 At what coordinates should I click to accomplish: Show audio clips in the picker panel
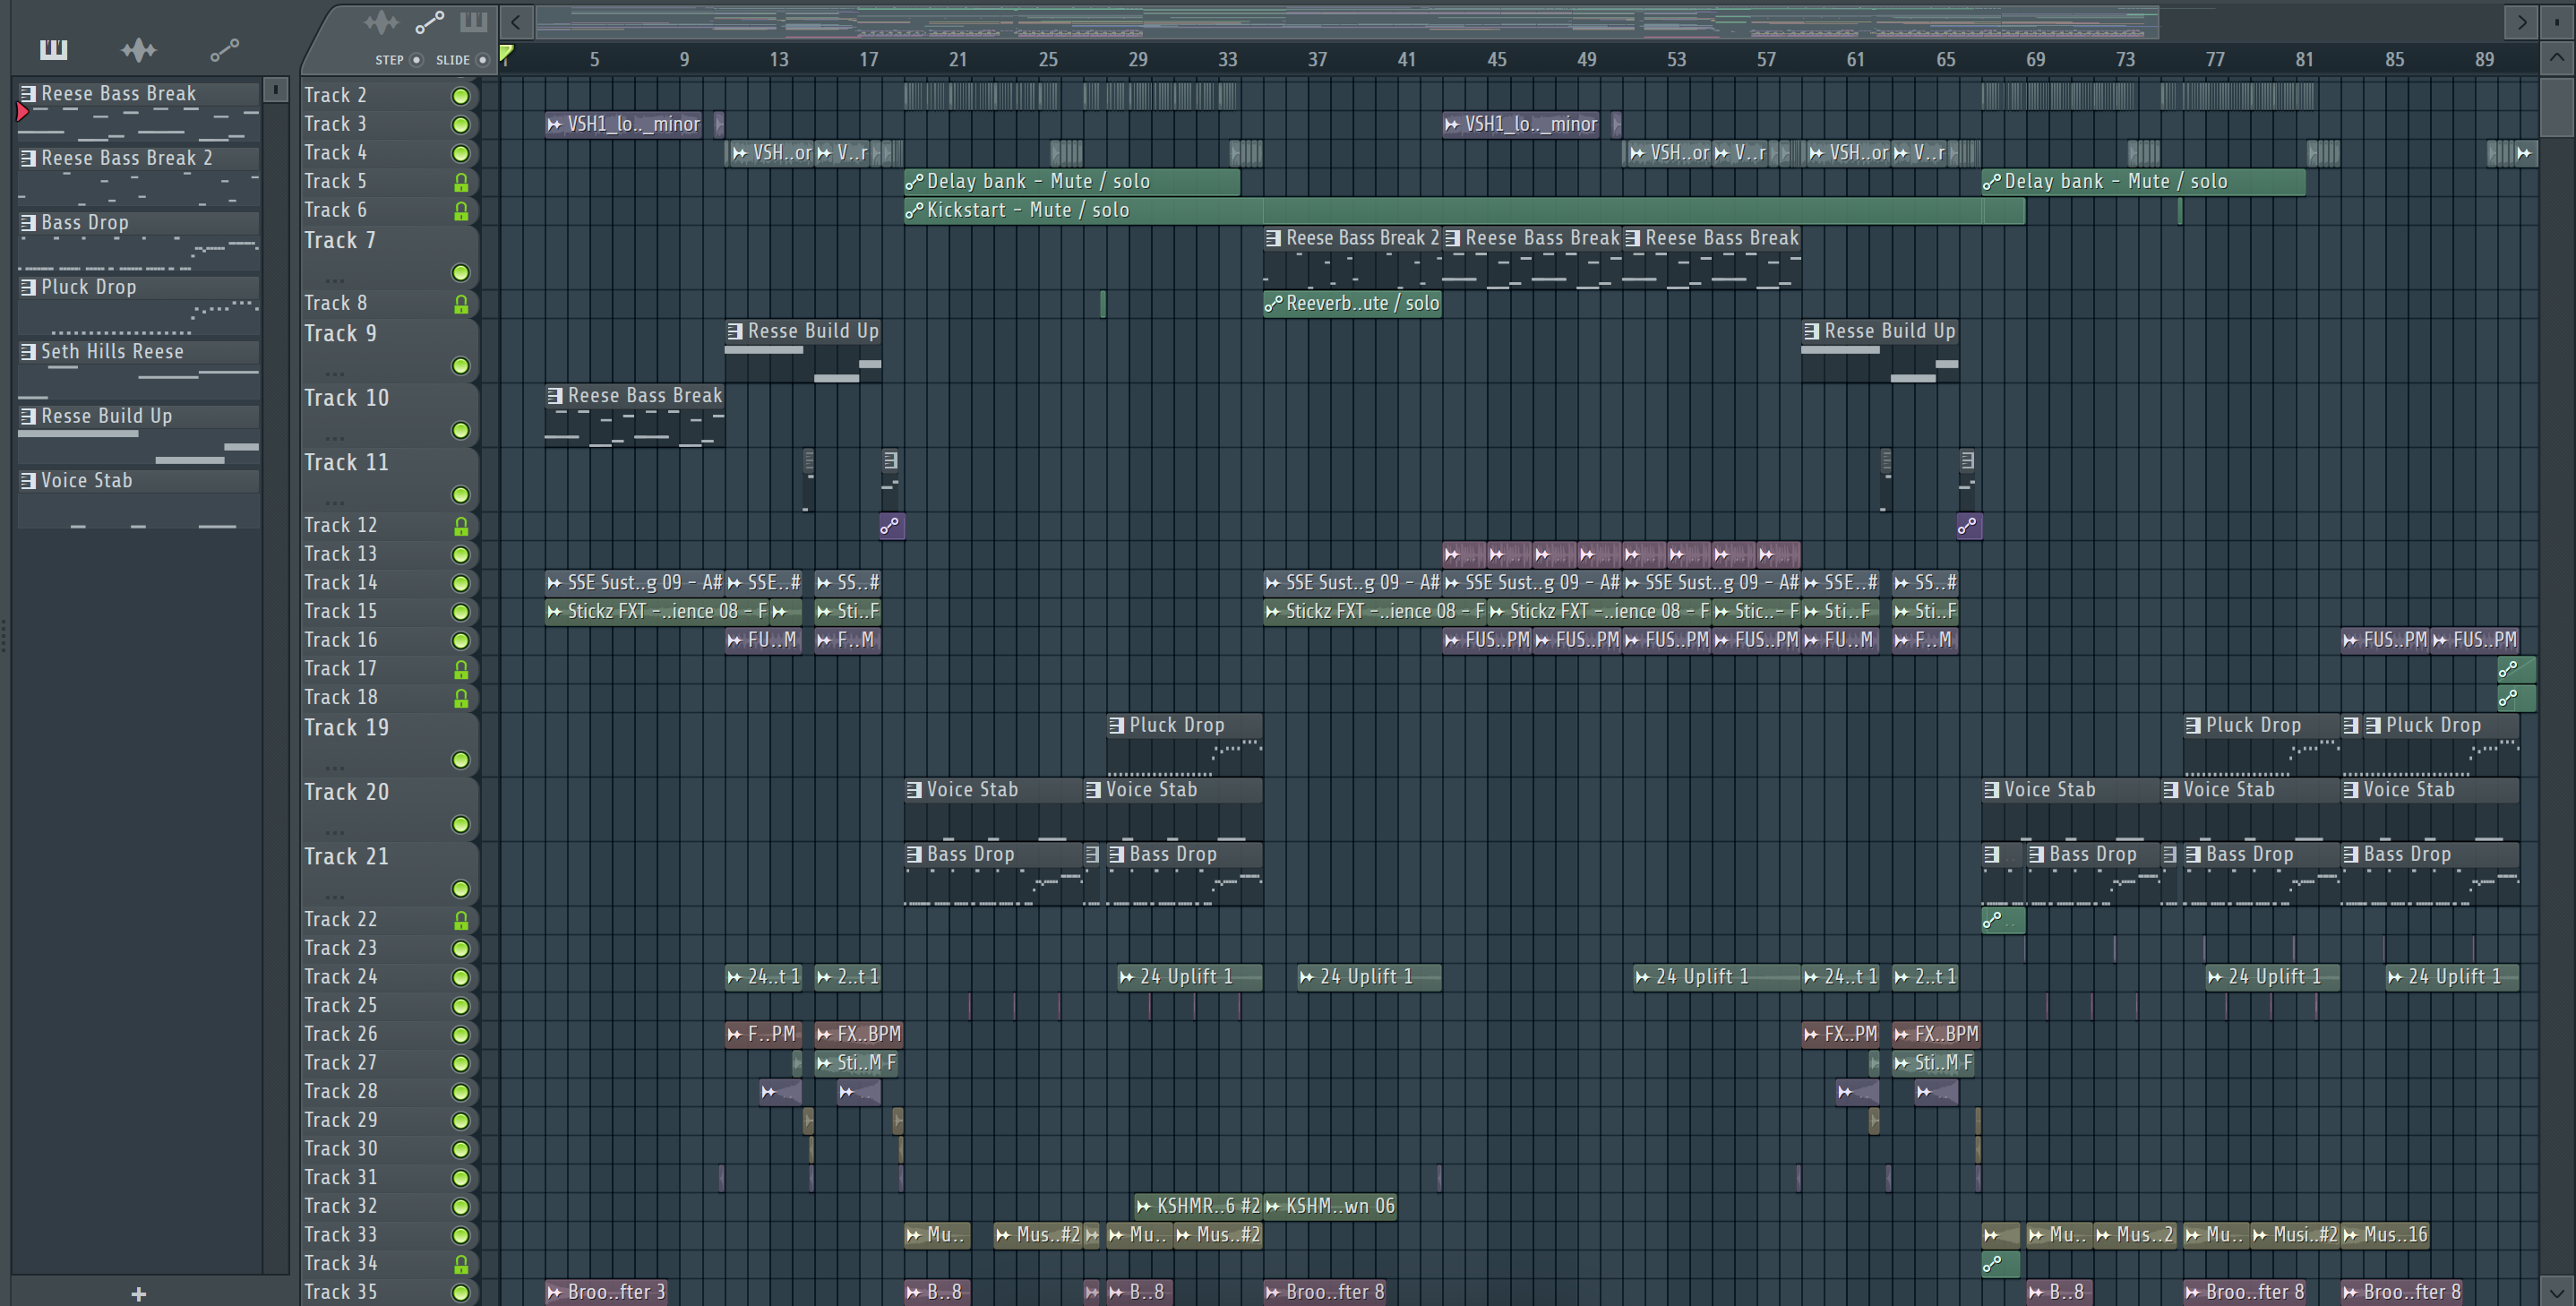coord(138,49)
